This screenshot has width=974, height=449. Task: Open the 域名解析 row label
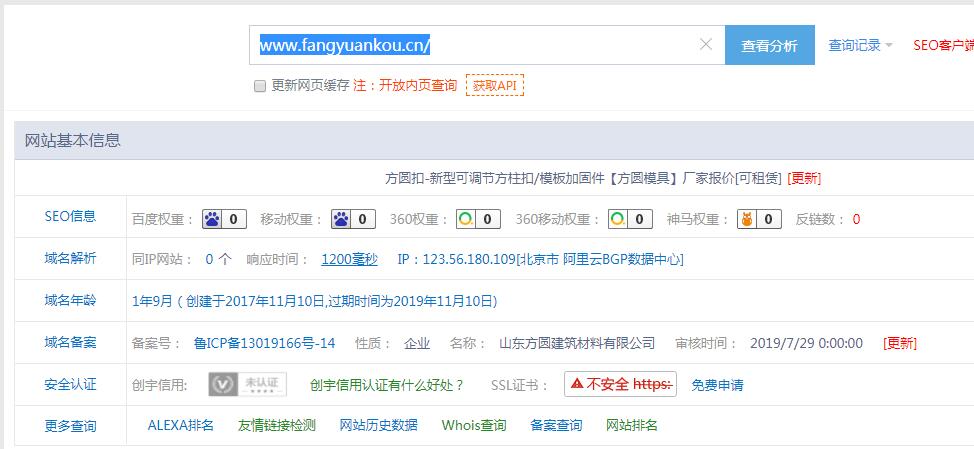tap(70, 259)
